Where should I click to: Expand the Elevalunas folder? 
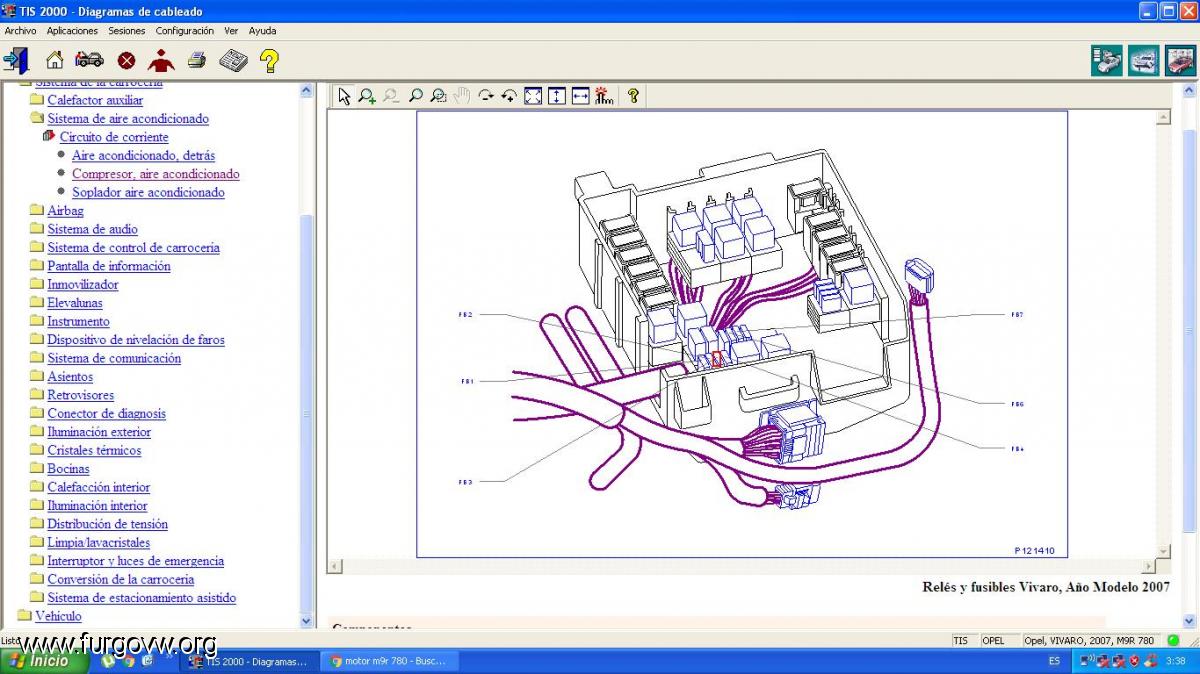75,303
